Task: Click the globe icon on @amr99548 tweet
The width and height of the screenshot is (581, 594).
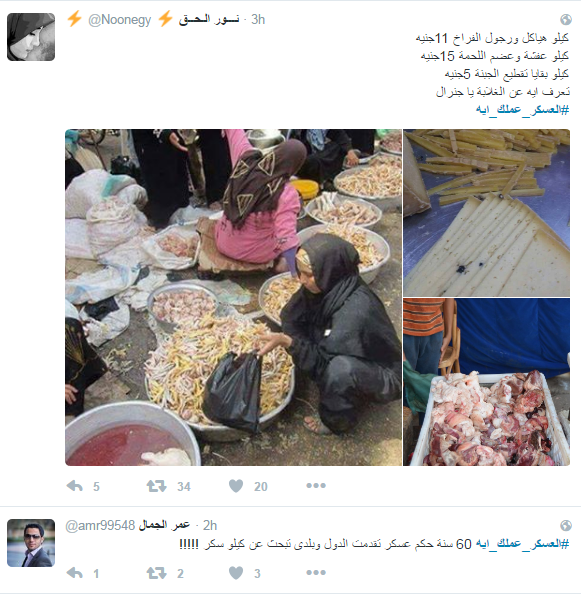Action: 565,525
